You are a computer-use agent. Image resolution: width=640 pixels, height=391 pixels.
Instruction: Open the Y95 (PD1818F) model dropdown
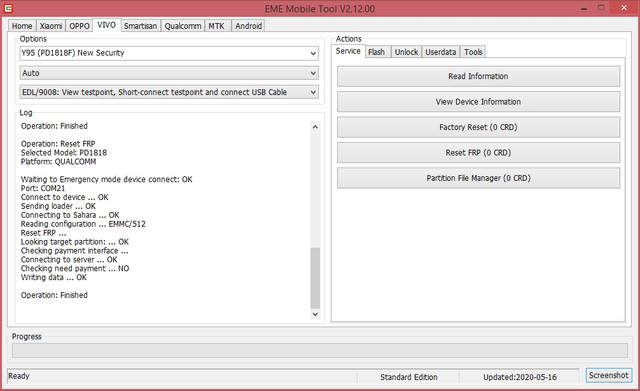[169, 53]
